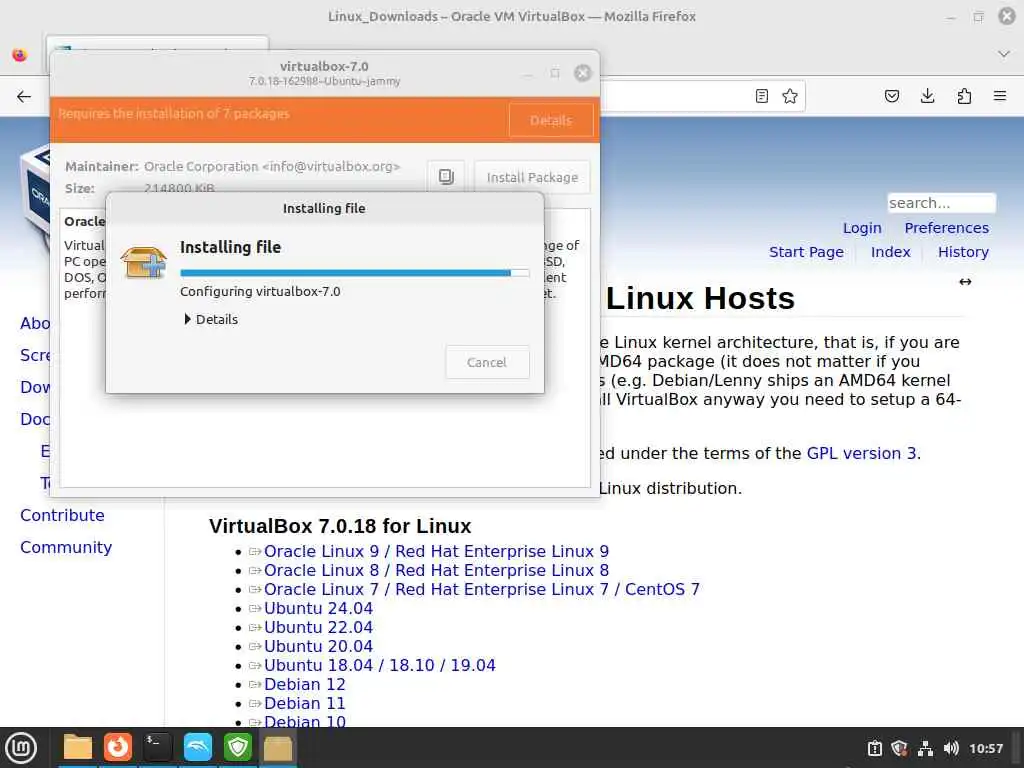
Task: Open Firefox reader view icon
Action: tap(761, 97)
